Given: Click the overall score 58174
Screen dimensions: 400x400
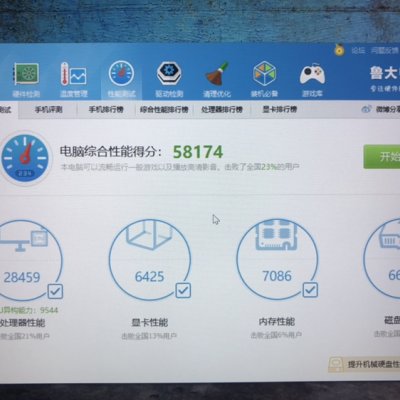Looking at the screenshot, I should 198,152.
